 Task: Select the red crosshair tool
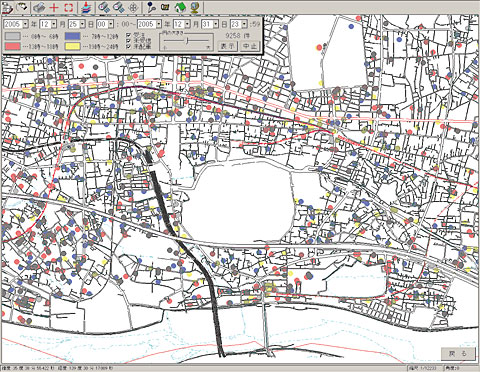54,7
